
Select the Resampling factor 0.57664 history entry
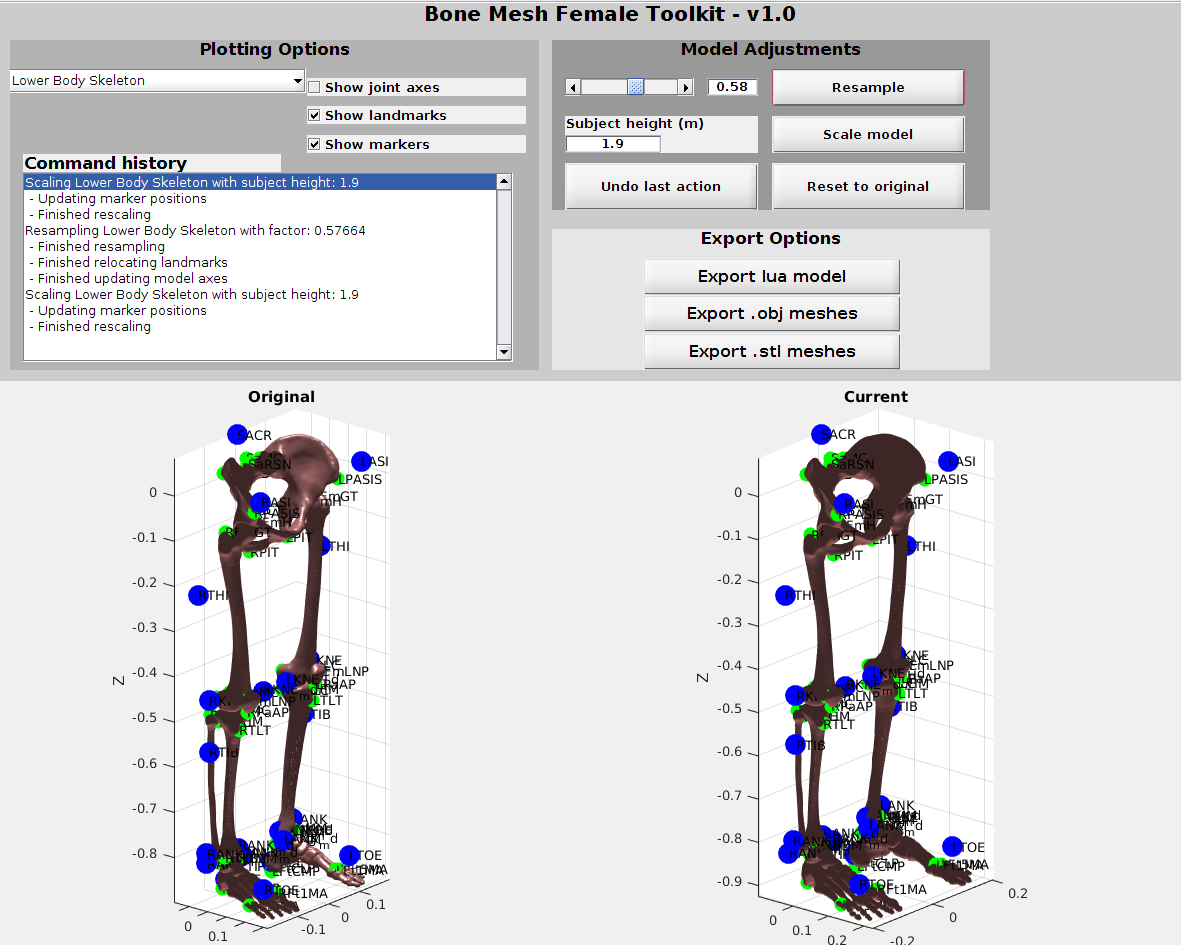(x=195, y=230)
